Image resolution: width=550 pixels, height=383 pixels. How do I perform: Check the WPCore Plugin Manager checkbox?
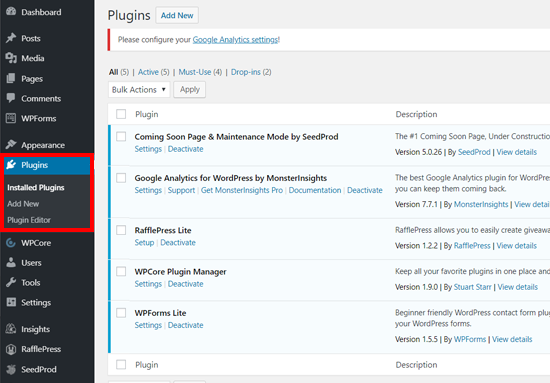[x=121, y=271]
